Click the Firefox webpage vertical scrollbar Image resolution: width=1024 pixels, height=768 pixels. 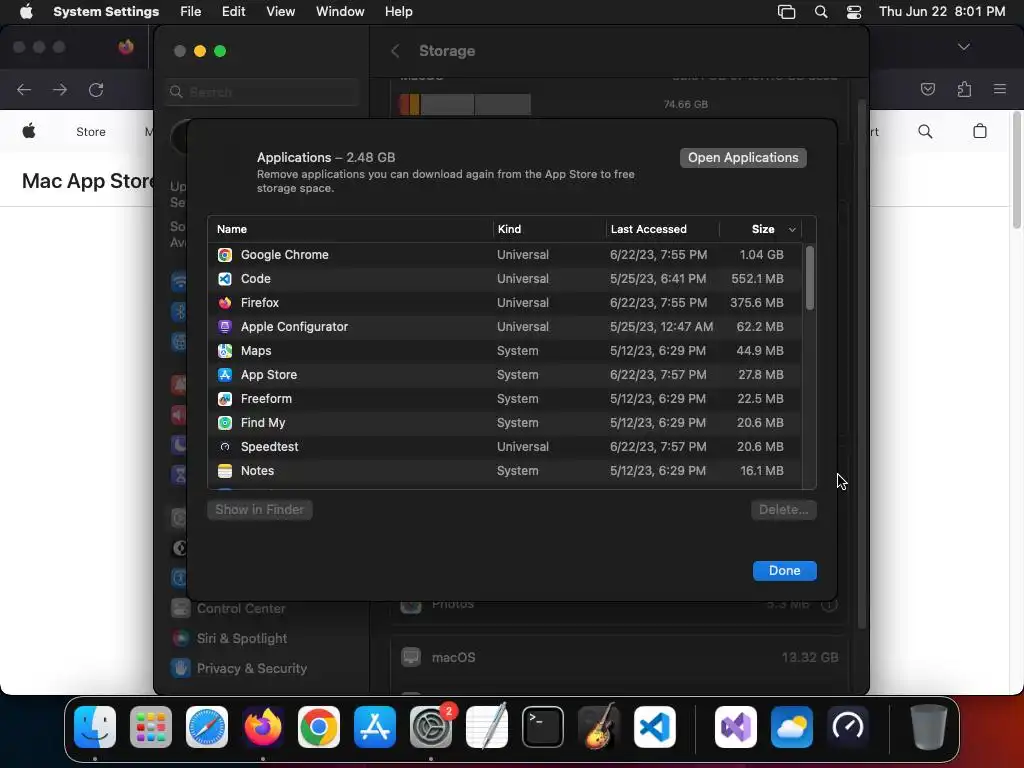click(x=1017, y=170)
